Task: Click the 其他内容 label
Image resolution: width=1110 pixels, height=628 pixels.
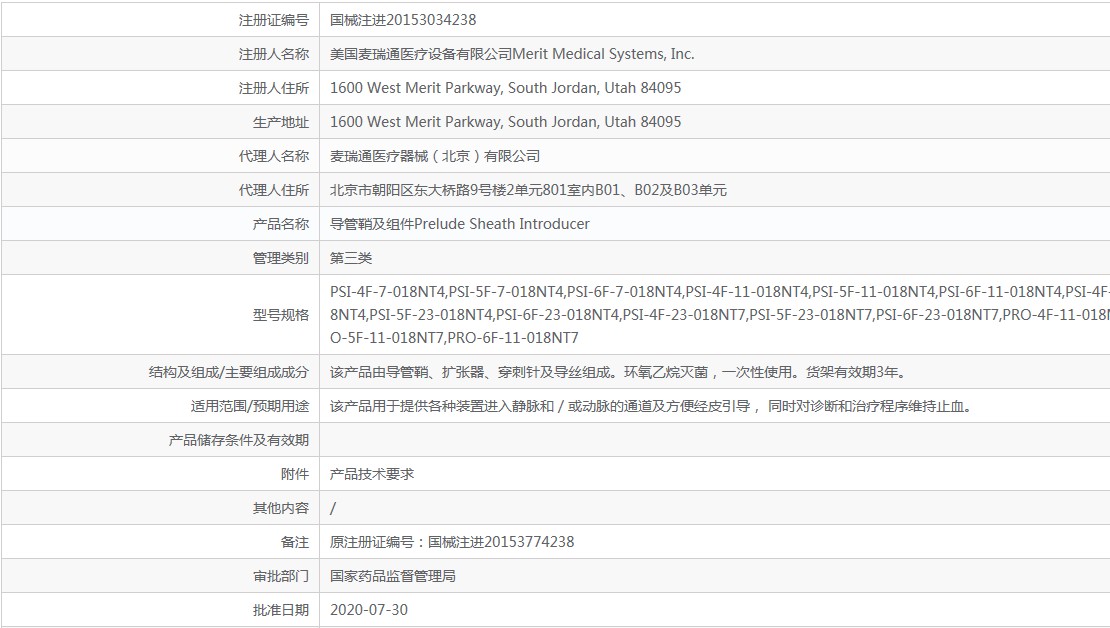Action: pyautogui.click(x=281, y=508)
